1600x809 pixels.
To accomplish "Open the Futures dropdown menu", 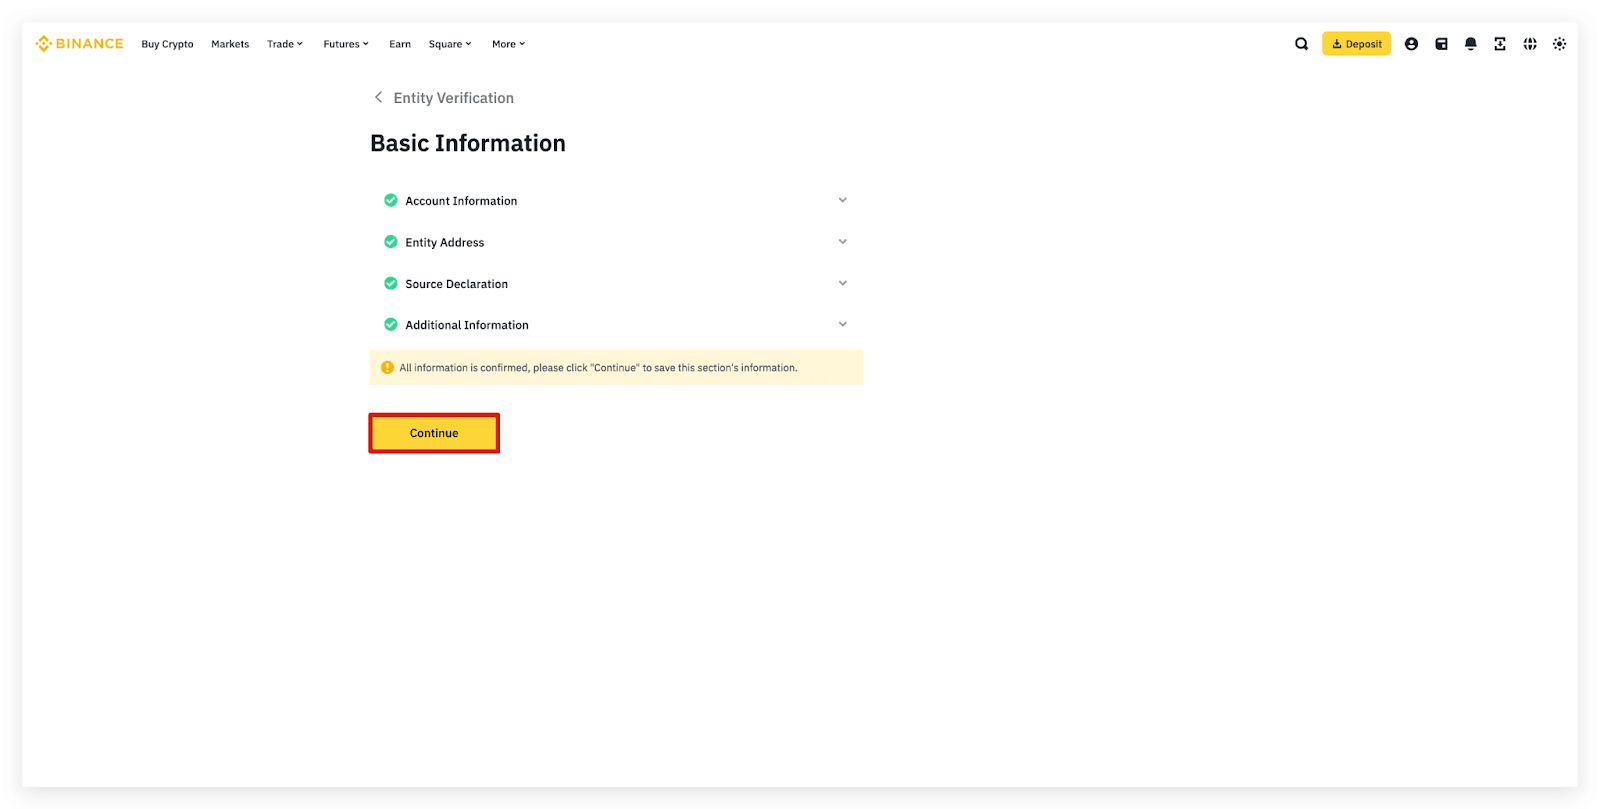I will (346, 44).
